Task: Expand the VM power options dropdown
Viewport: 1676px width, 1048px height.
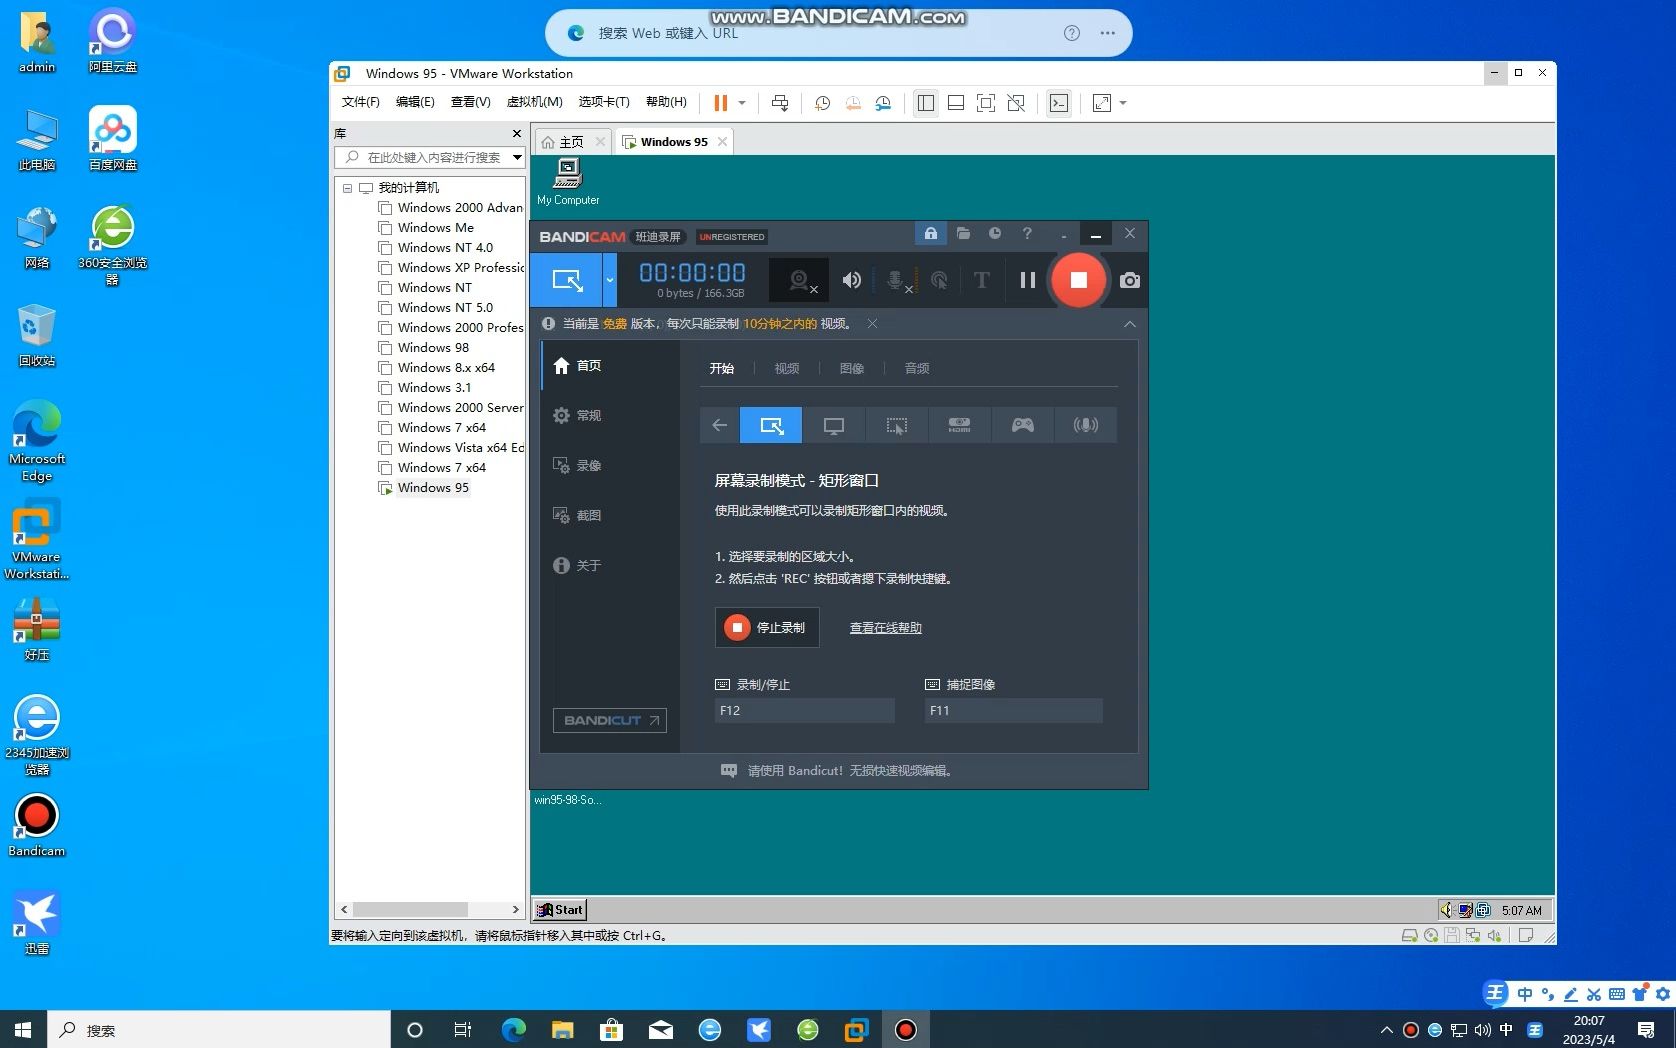Action: tap(742, 103)
